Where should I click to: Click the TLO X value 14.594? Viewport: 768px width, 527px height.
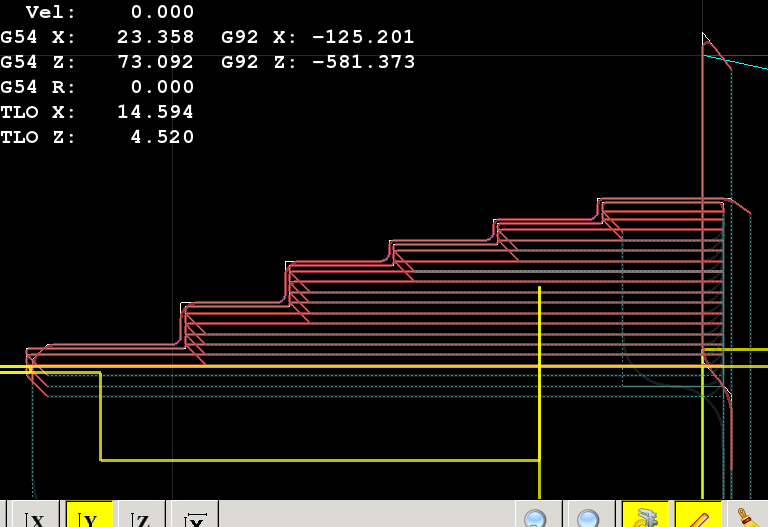coord(155,112)
